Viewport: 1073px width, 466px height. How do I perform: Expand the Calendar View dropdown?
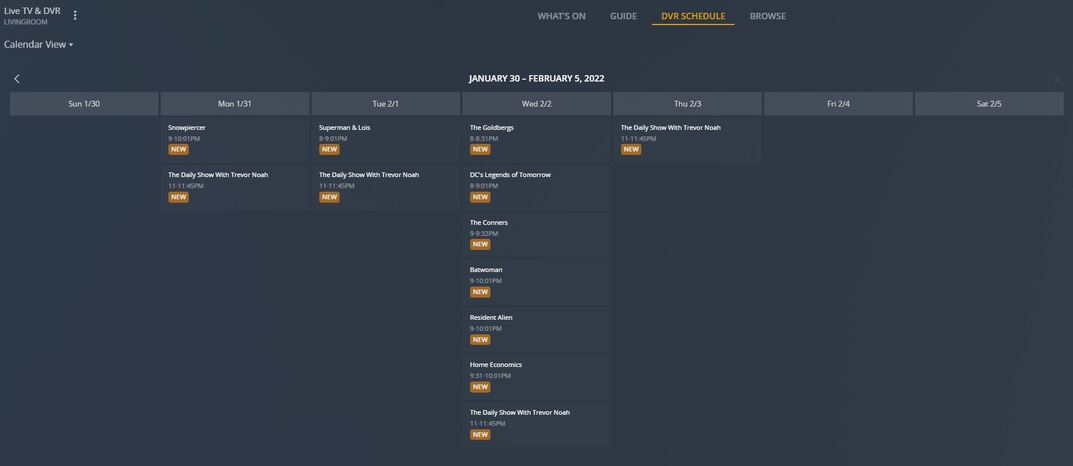[39, 45]
